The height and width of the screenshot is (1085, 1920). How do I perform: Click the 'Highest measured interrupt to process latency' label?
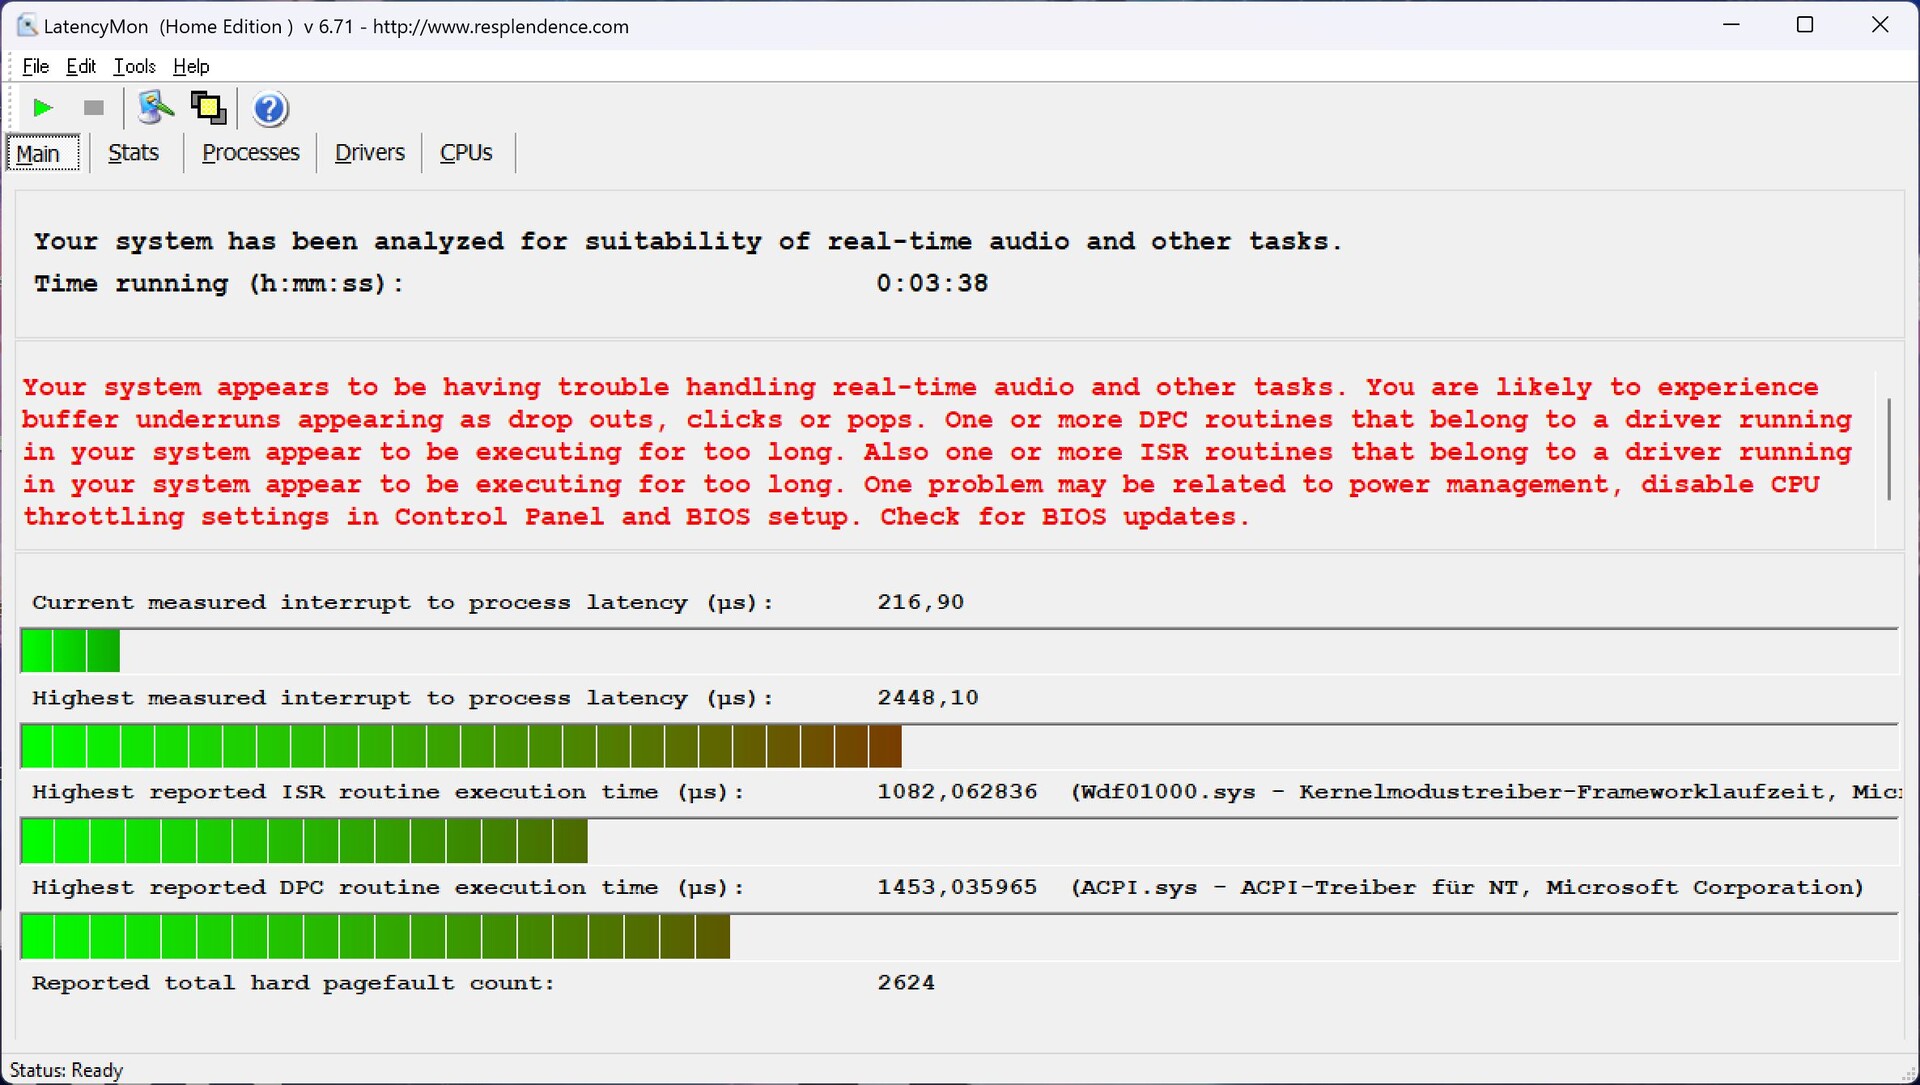(402, 698)
